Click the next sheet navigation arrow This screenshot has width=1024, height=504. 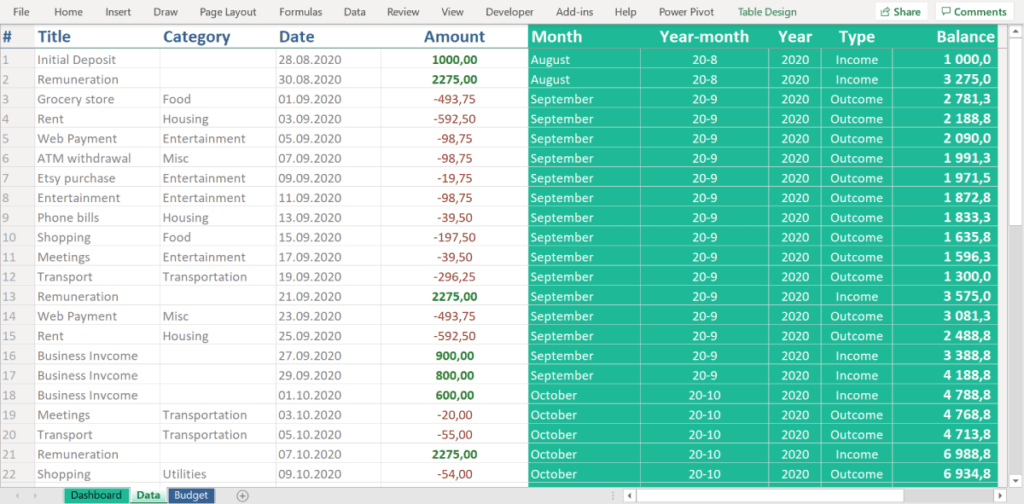(x=35, y=496)
